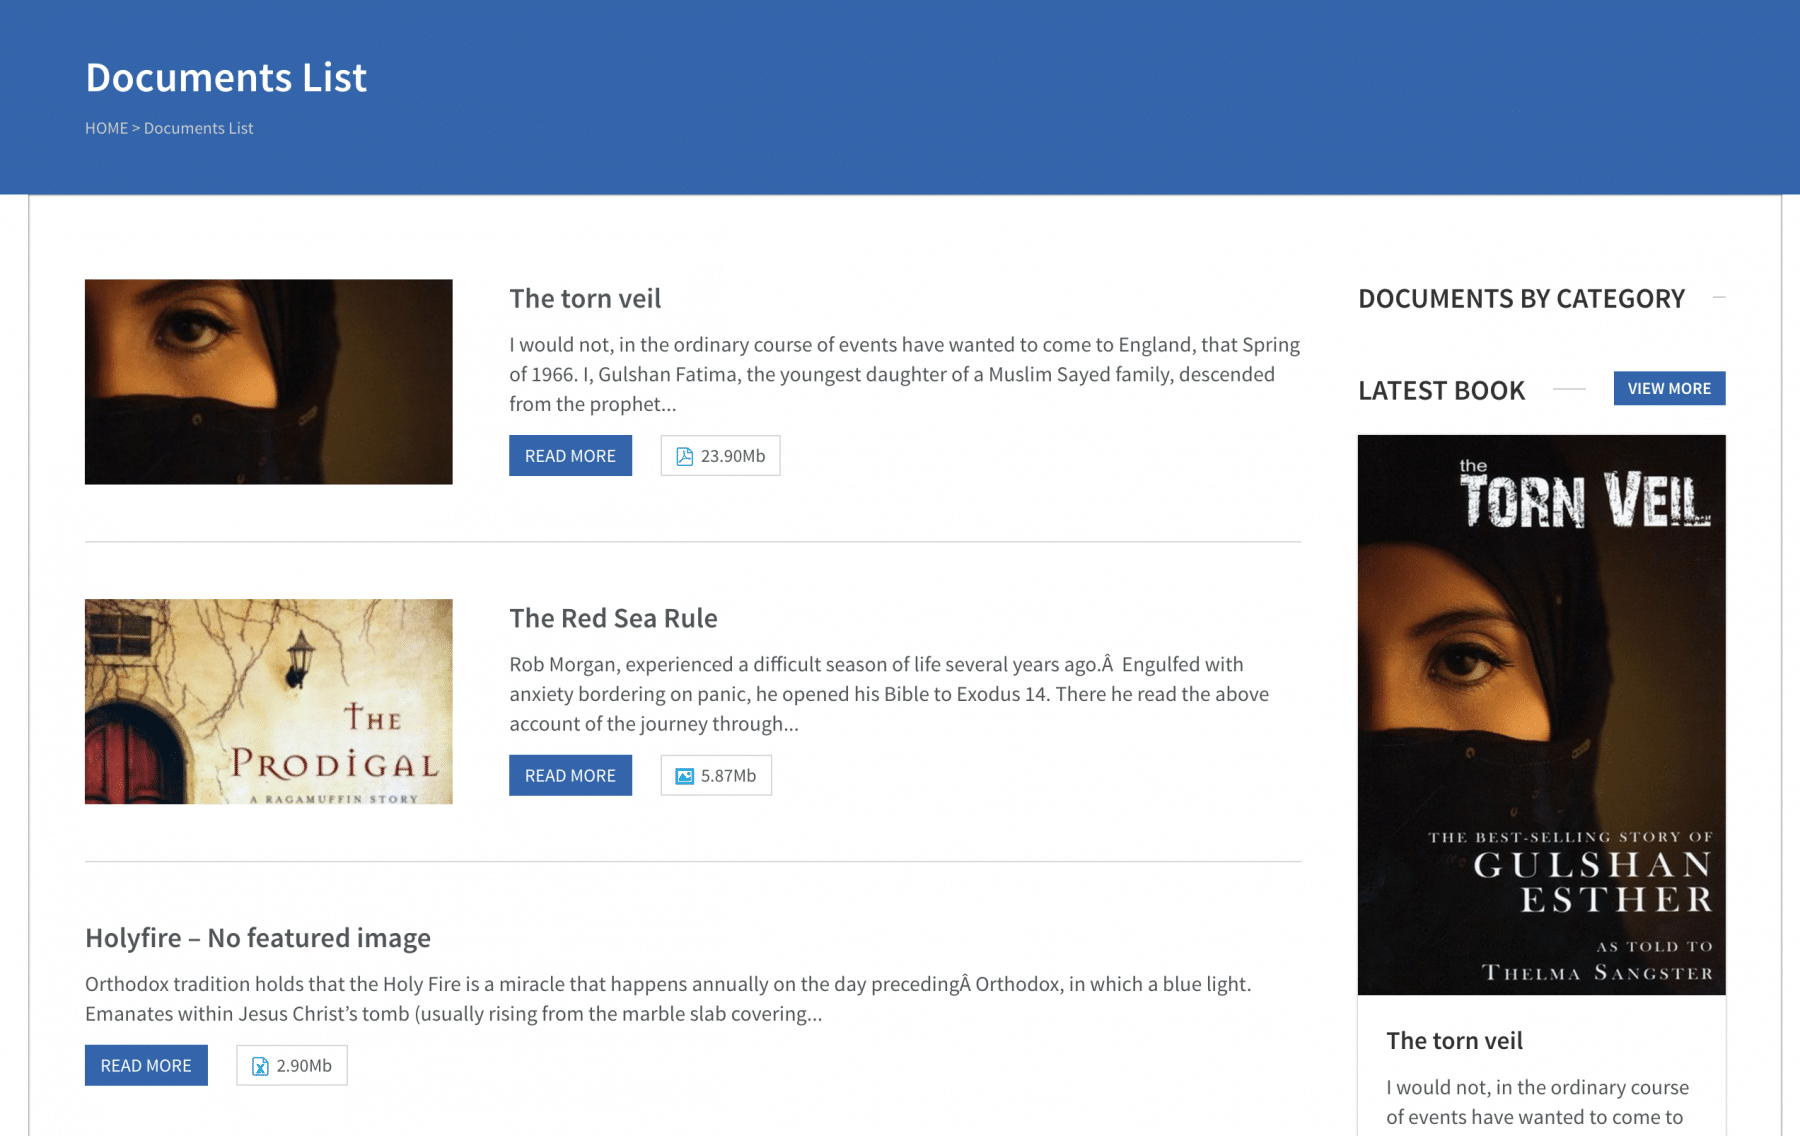Open The torn veil title in main list
Viewport: 1800px width, 1136px height.
coord(585,299)
